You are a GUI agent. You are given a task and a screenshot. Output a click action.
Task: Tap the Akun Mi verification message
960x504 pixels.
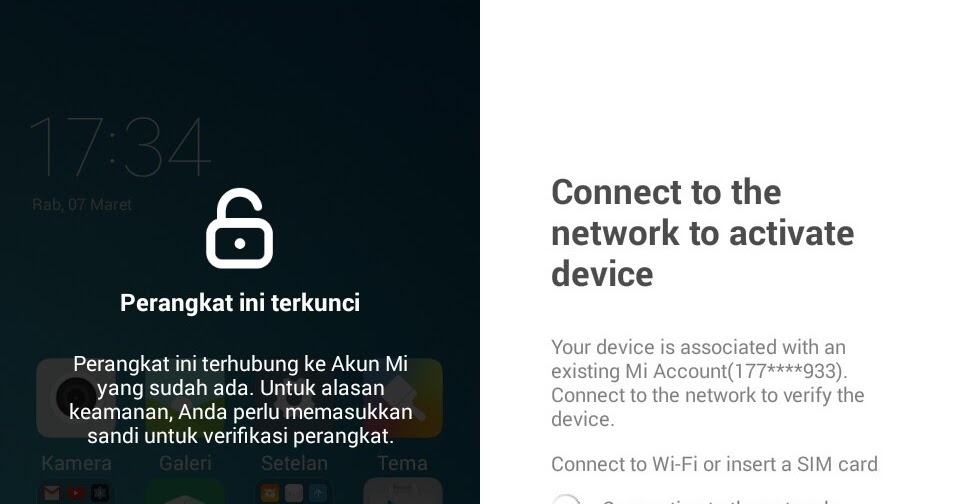pos(240,400)
